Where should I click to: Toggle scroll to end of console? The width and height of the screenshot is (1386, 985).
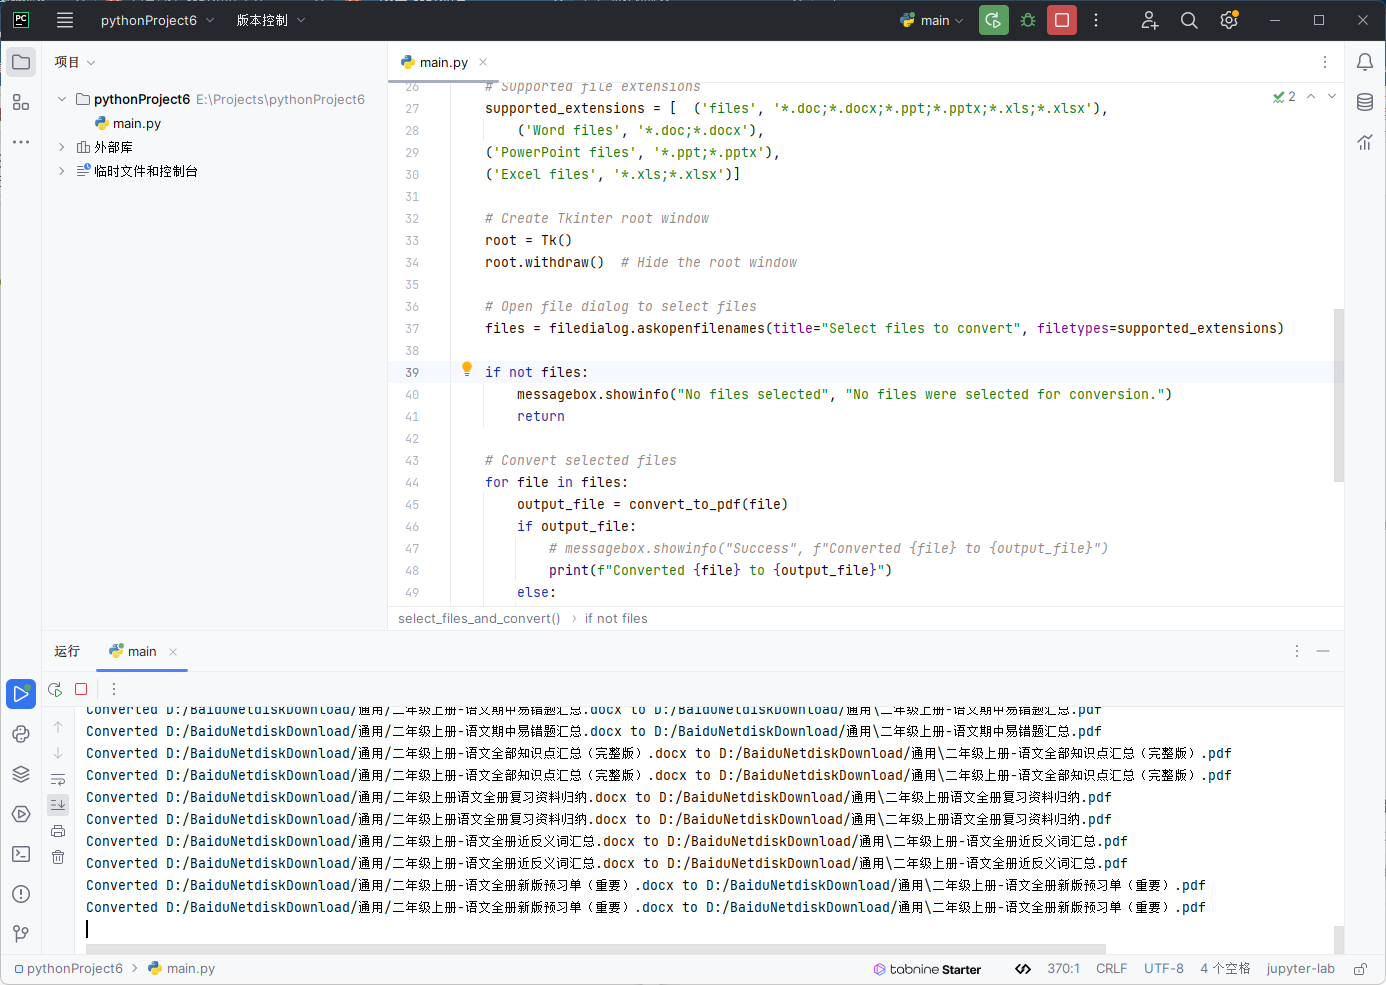58,804
